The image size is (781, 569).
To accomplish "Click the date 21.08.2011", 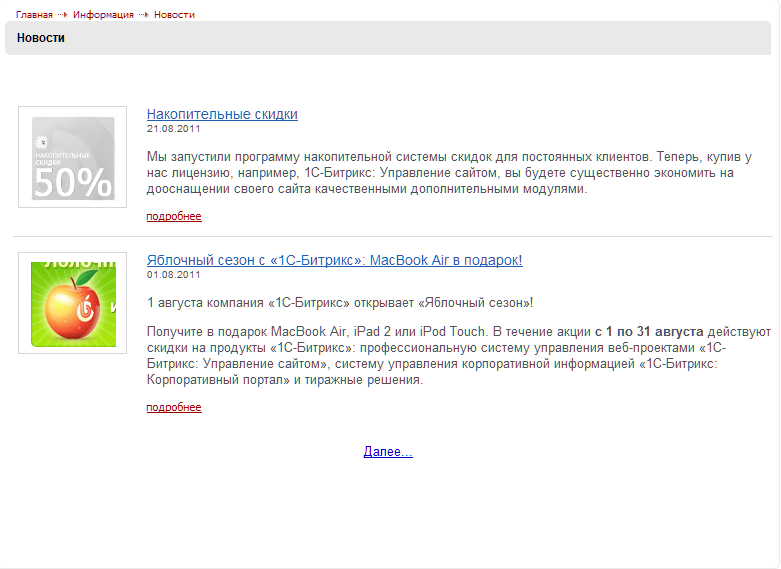I will pyautogui.click(x=173, y=129).
